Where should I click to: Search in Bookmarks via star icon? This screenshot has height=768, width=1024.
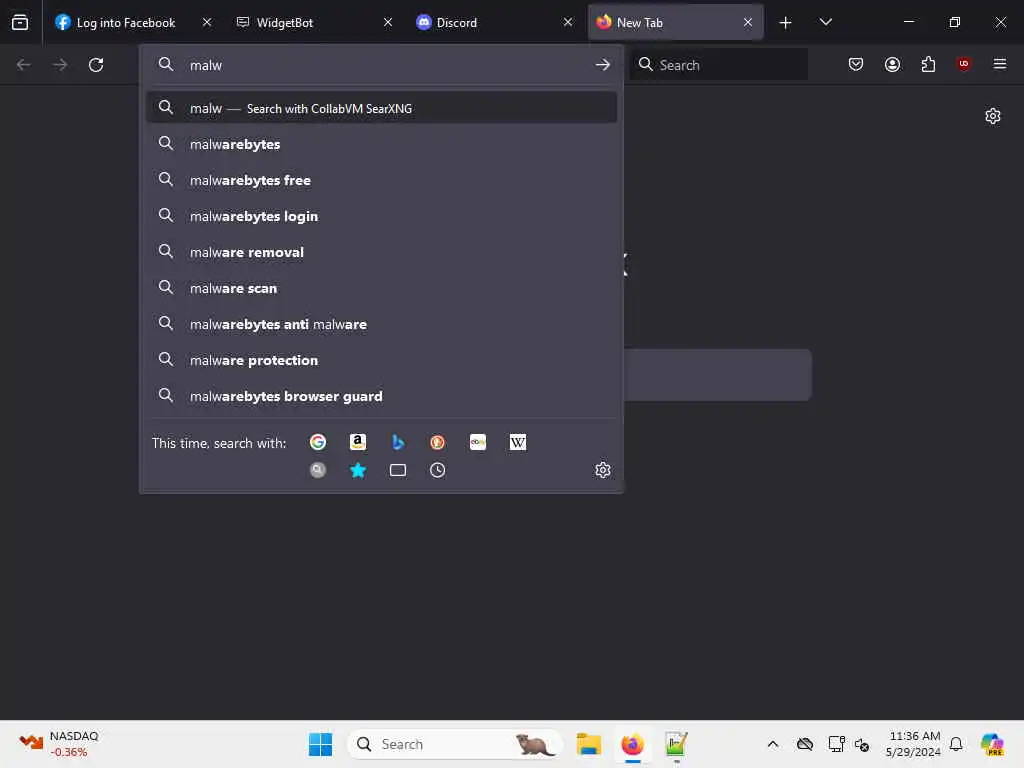pyautogui.click(x=357, y=470)
